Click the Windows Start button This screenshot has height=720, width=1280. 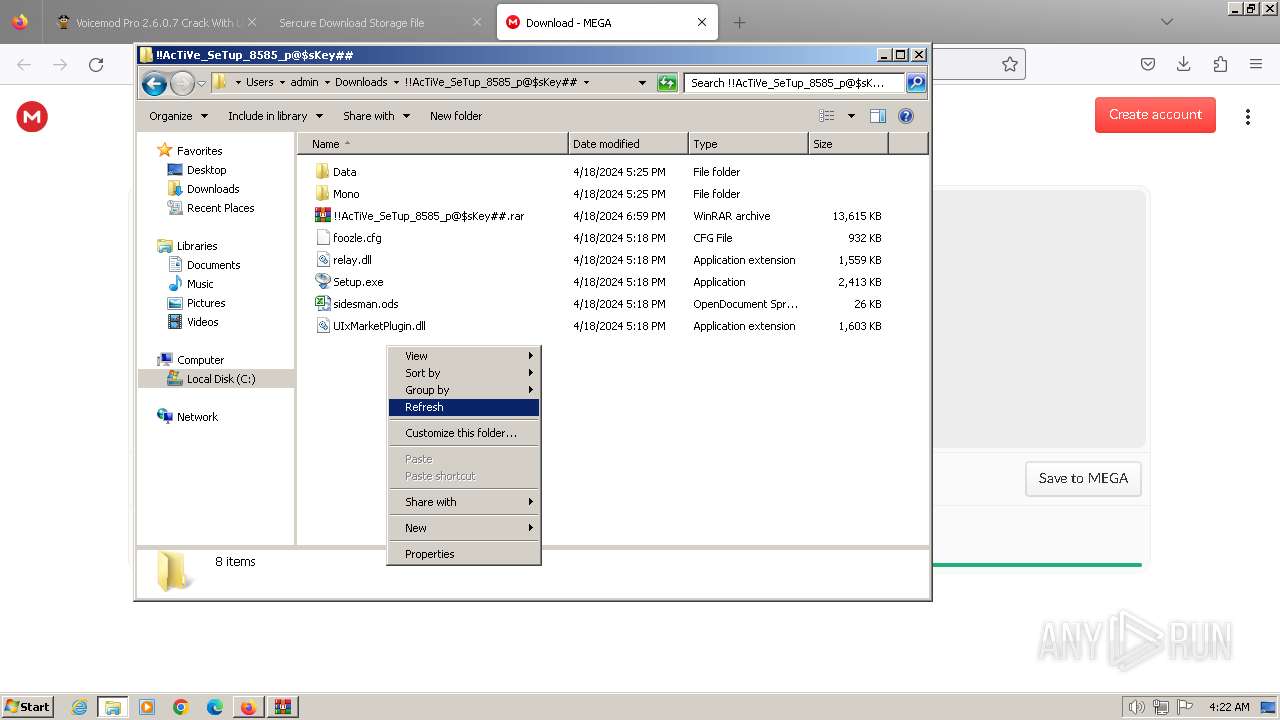27,706
